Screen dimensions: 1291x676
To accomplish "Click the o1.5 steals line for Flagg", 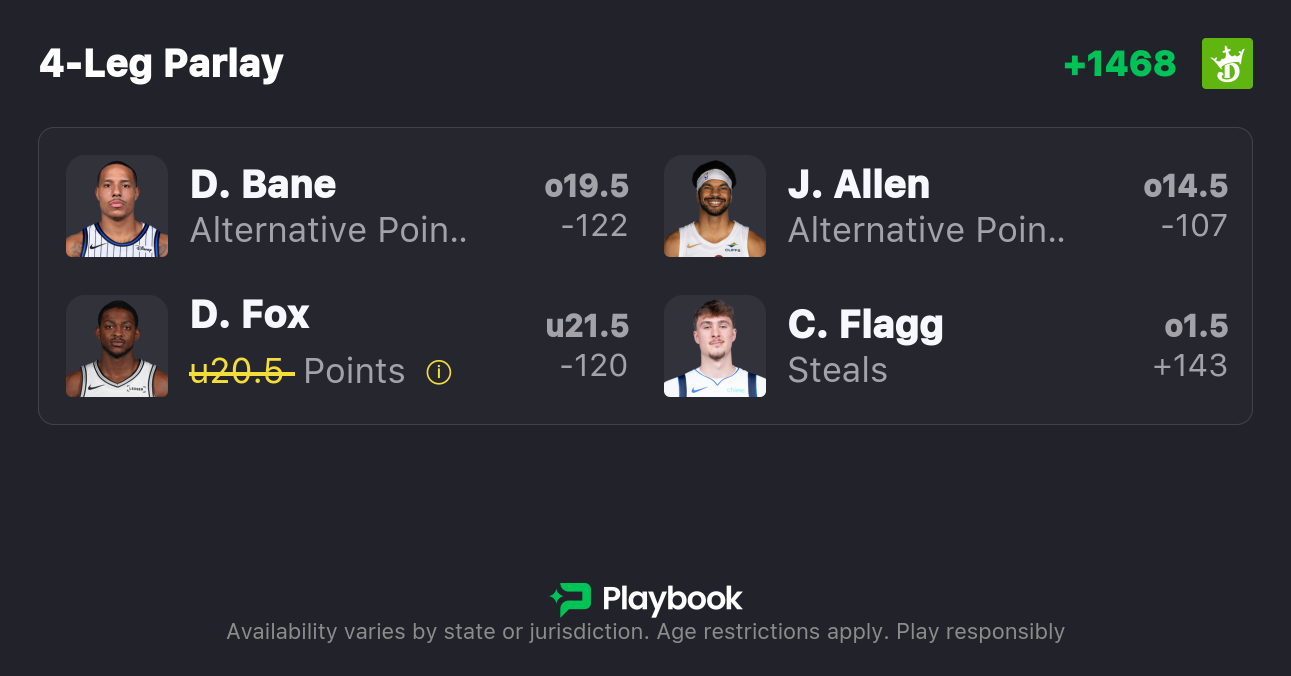I will coord(1196,326).
